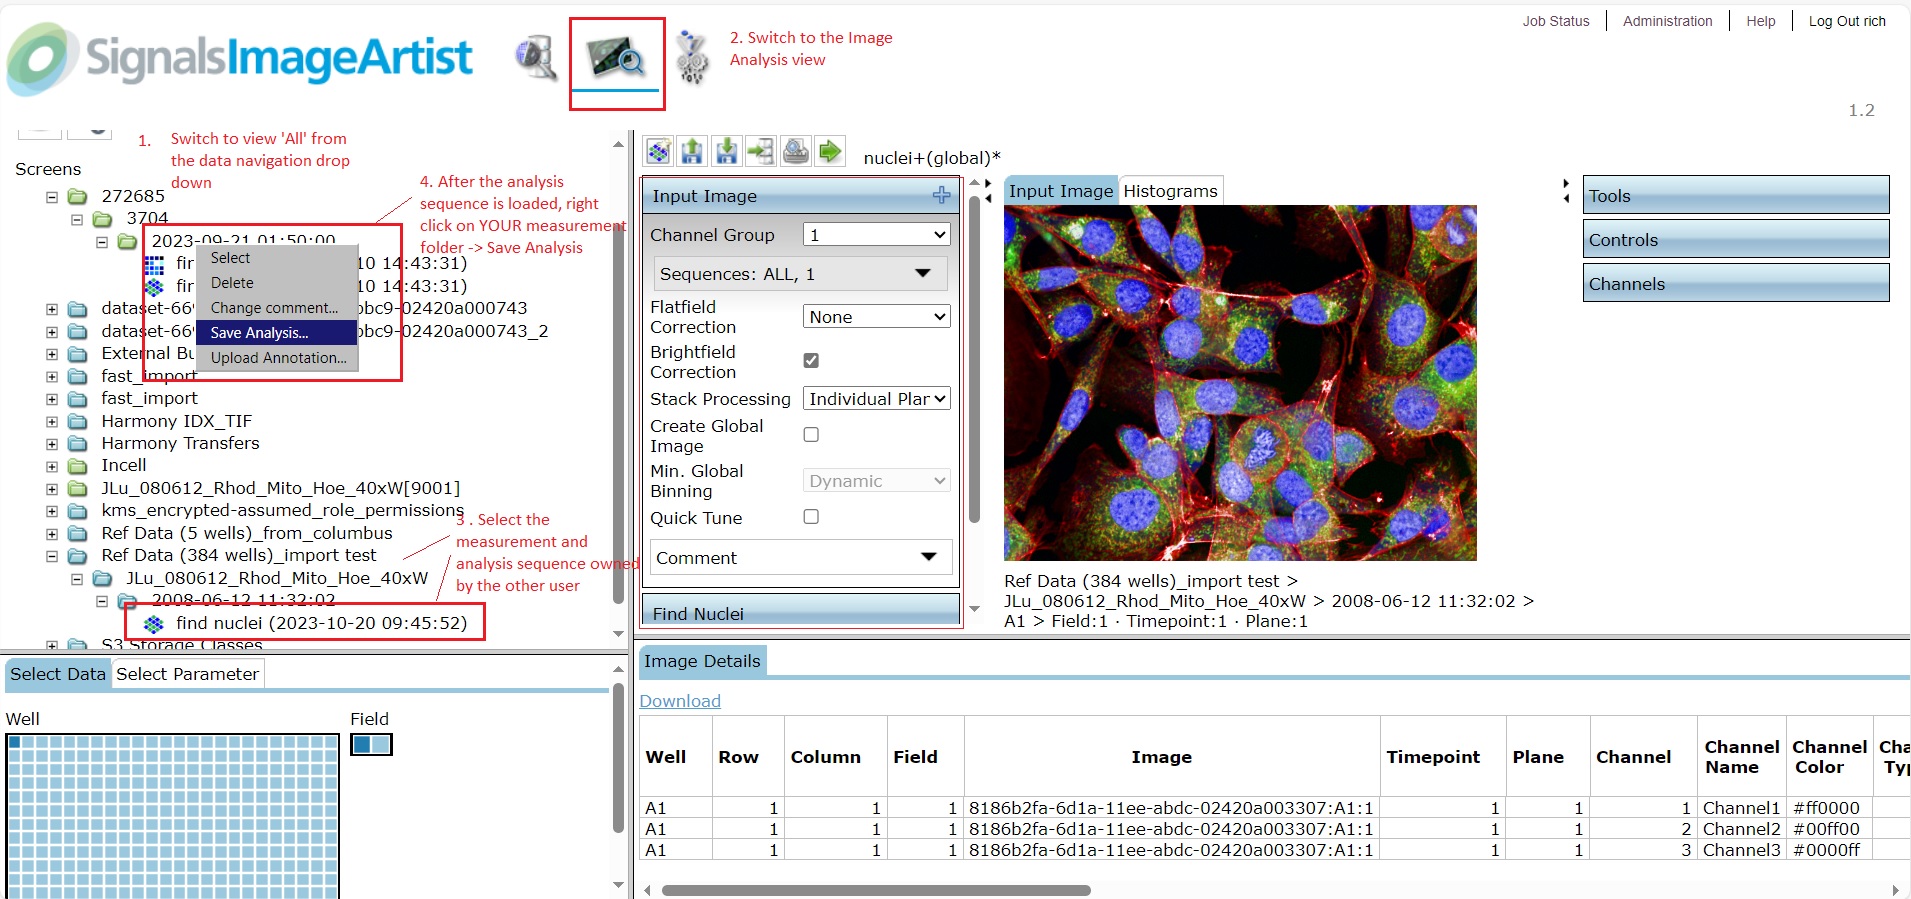Open the Image Details tab
The width and height of the screenshot is (1911, 899).
point(702,661)
